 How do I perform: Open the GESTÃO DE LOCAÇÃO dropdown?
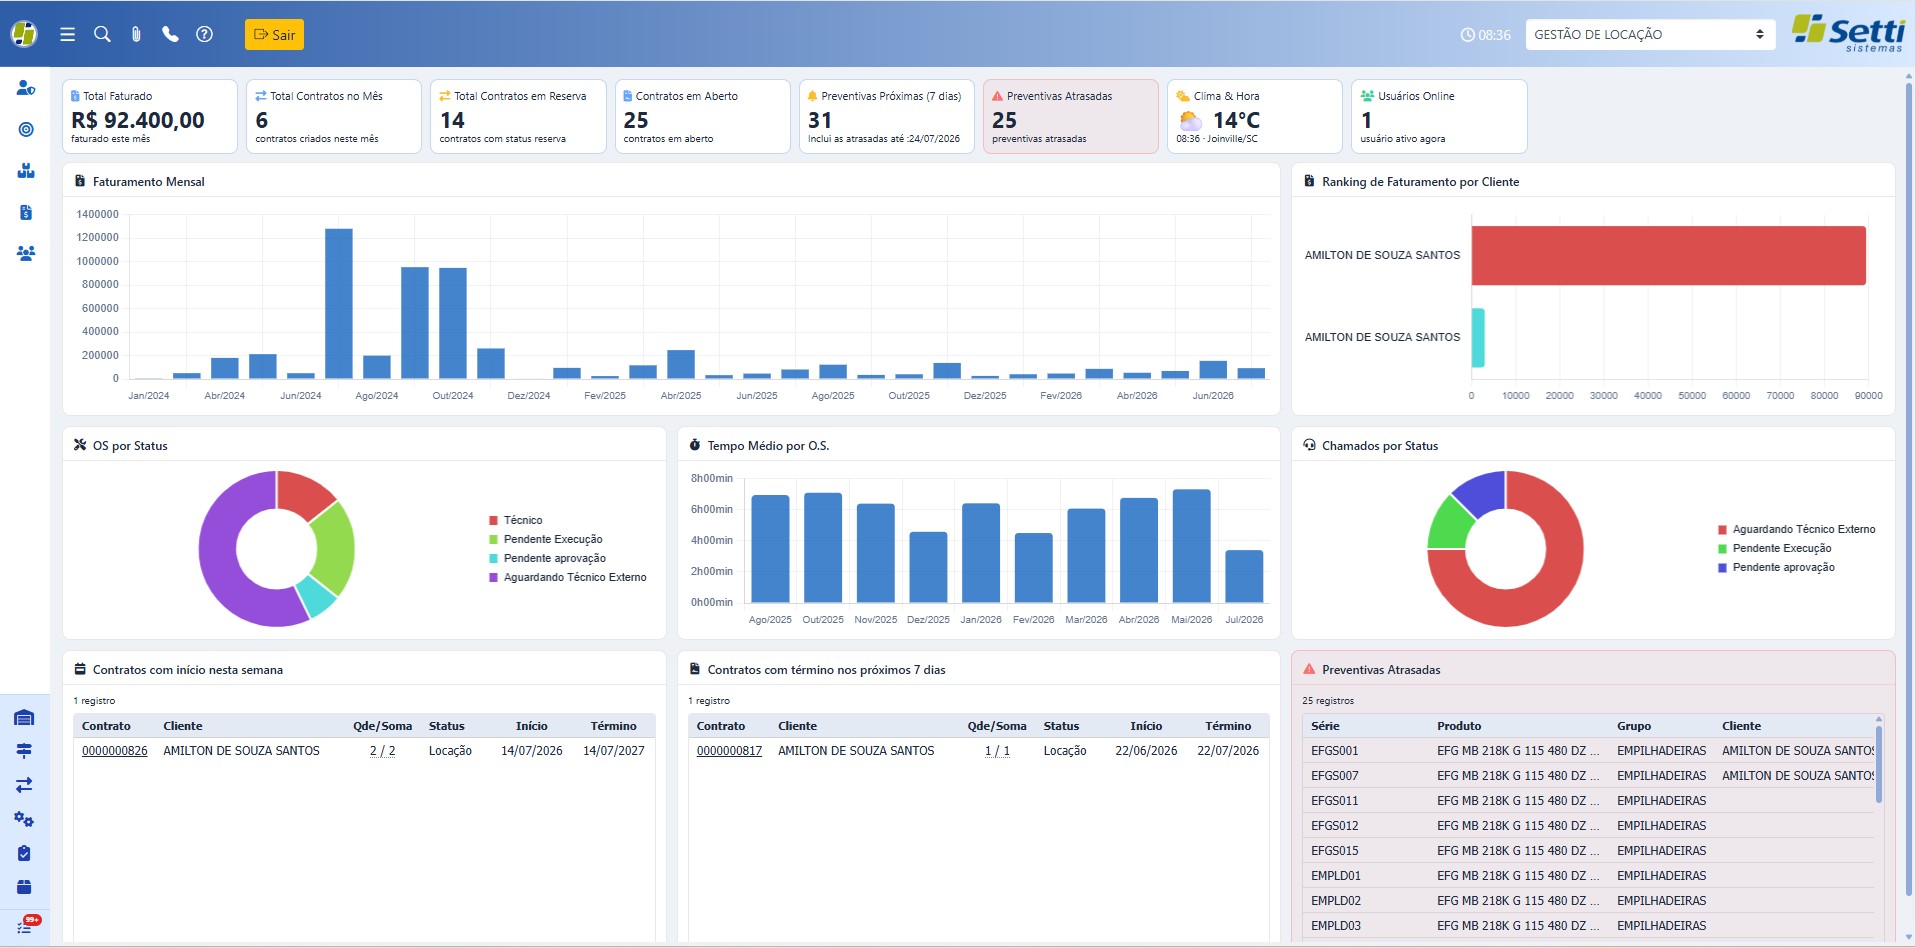click(1650, 34)
